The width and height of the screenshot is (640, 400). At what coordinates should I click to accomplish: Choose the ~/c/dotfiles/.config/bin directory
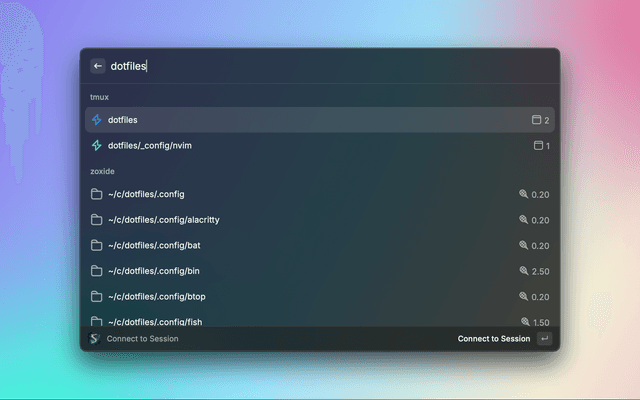(x=300, y=271)
